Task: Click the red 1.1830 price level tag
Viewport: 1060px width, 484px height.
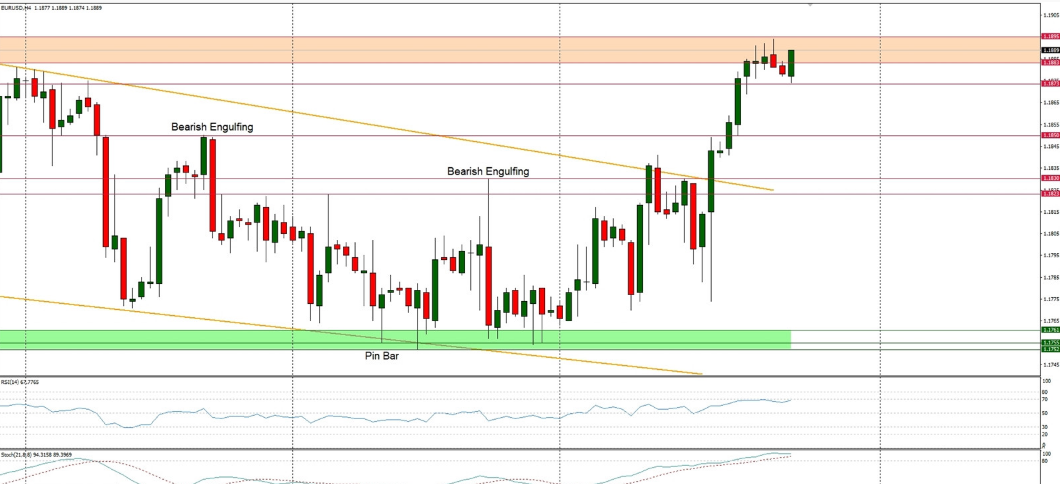Action: click(1050, 178)
